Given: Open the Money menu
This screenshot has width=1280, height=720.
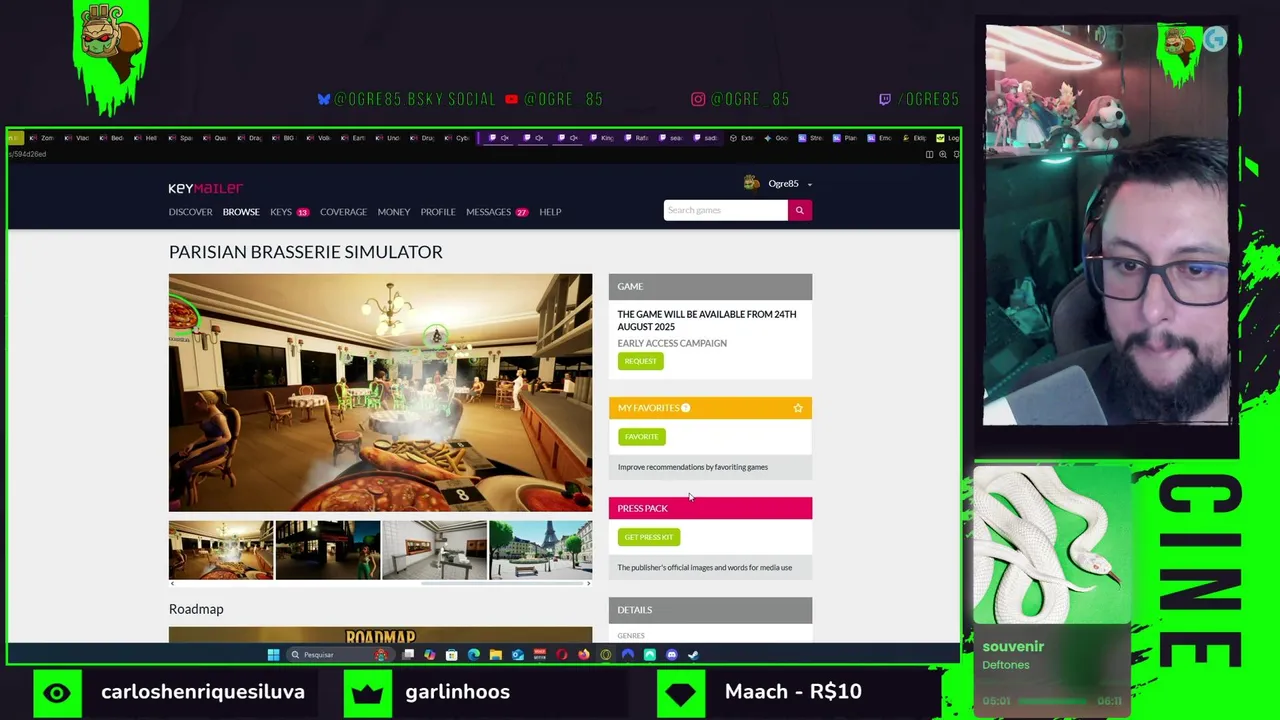Looking at the screenshot, I should coord(394,212).
